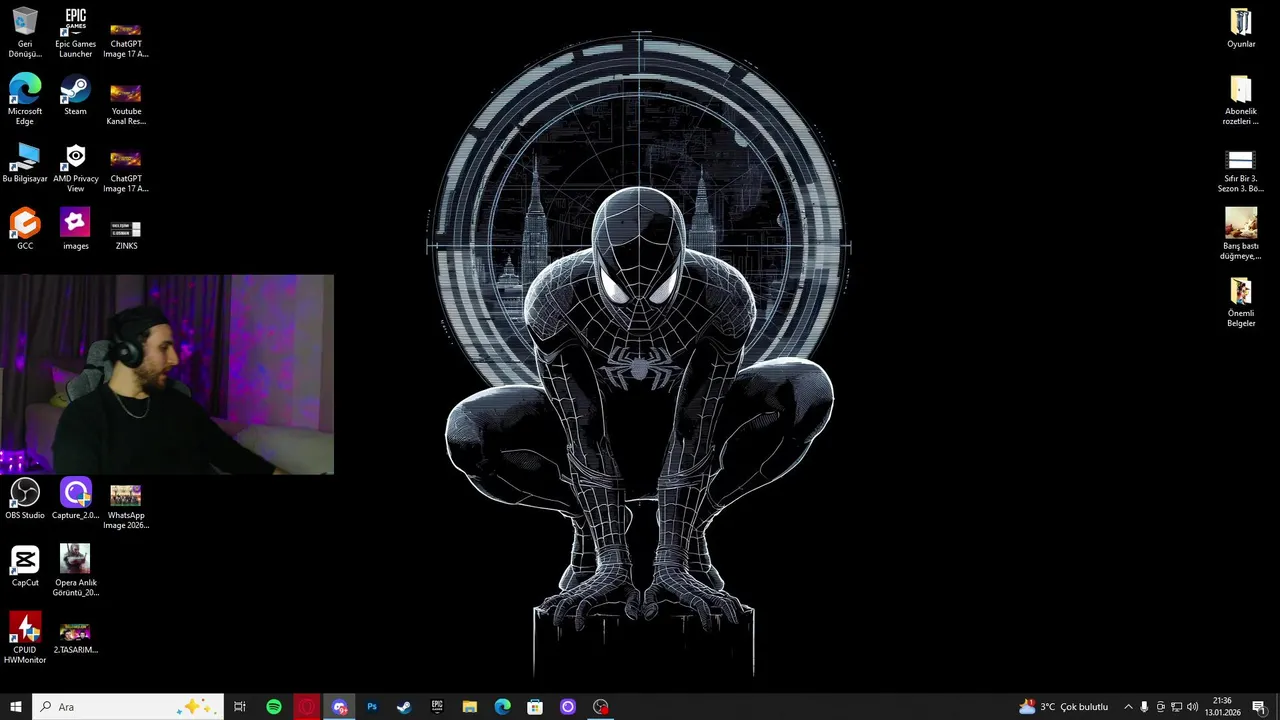1280x720 pixels.
Task: Open Steam from the taskbar
Action: [404, 707]
